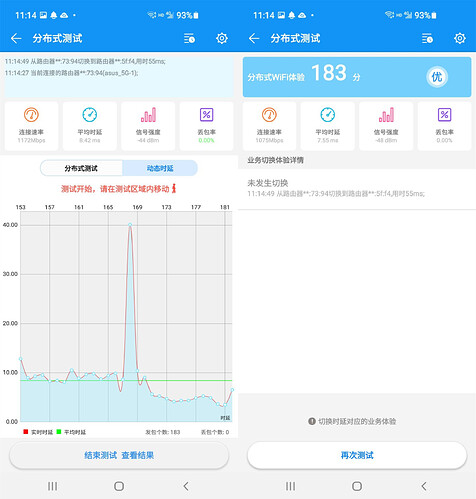This screenshot has width=476, height=499.
Task: Tap 丢包率 percent icon on right results screen
Action: click(444, 115)
